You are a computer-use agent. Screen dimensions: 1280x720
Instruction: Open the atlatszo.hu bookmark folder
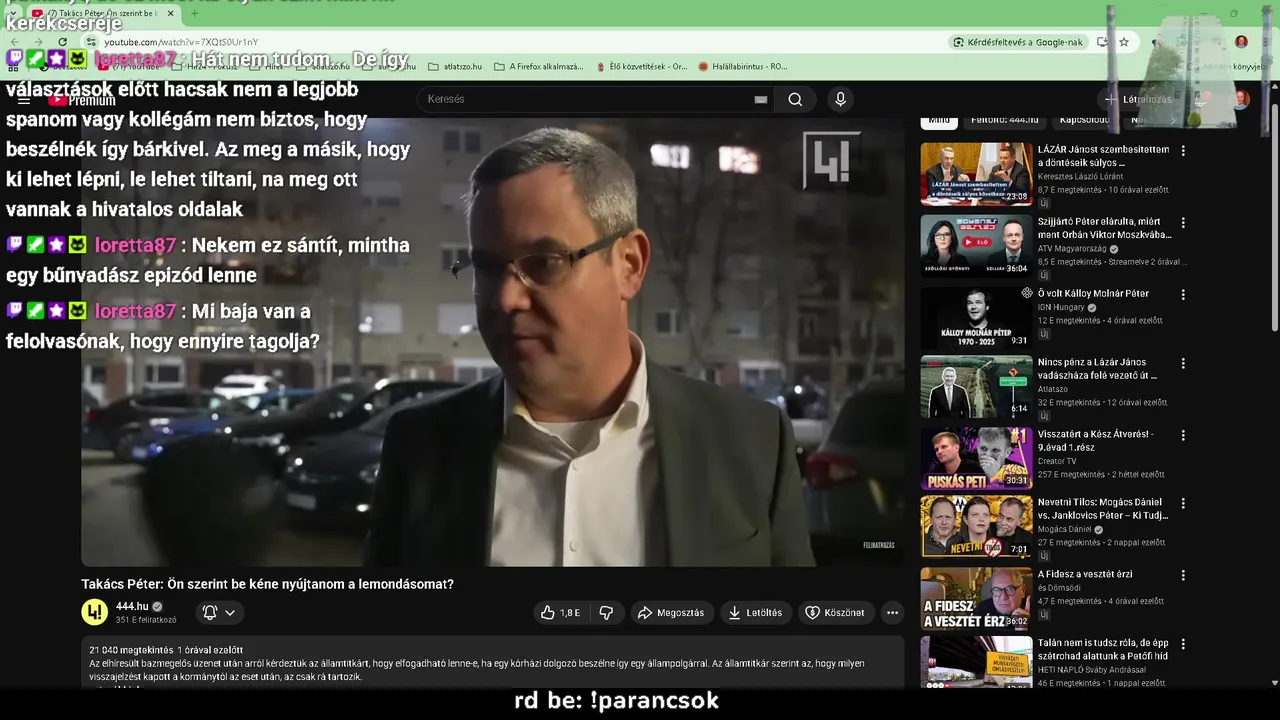(x=455, y=67)
